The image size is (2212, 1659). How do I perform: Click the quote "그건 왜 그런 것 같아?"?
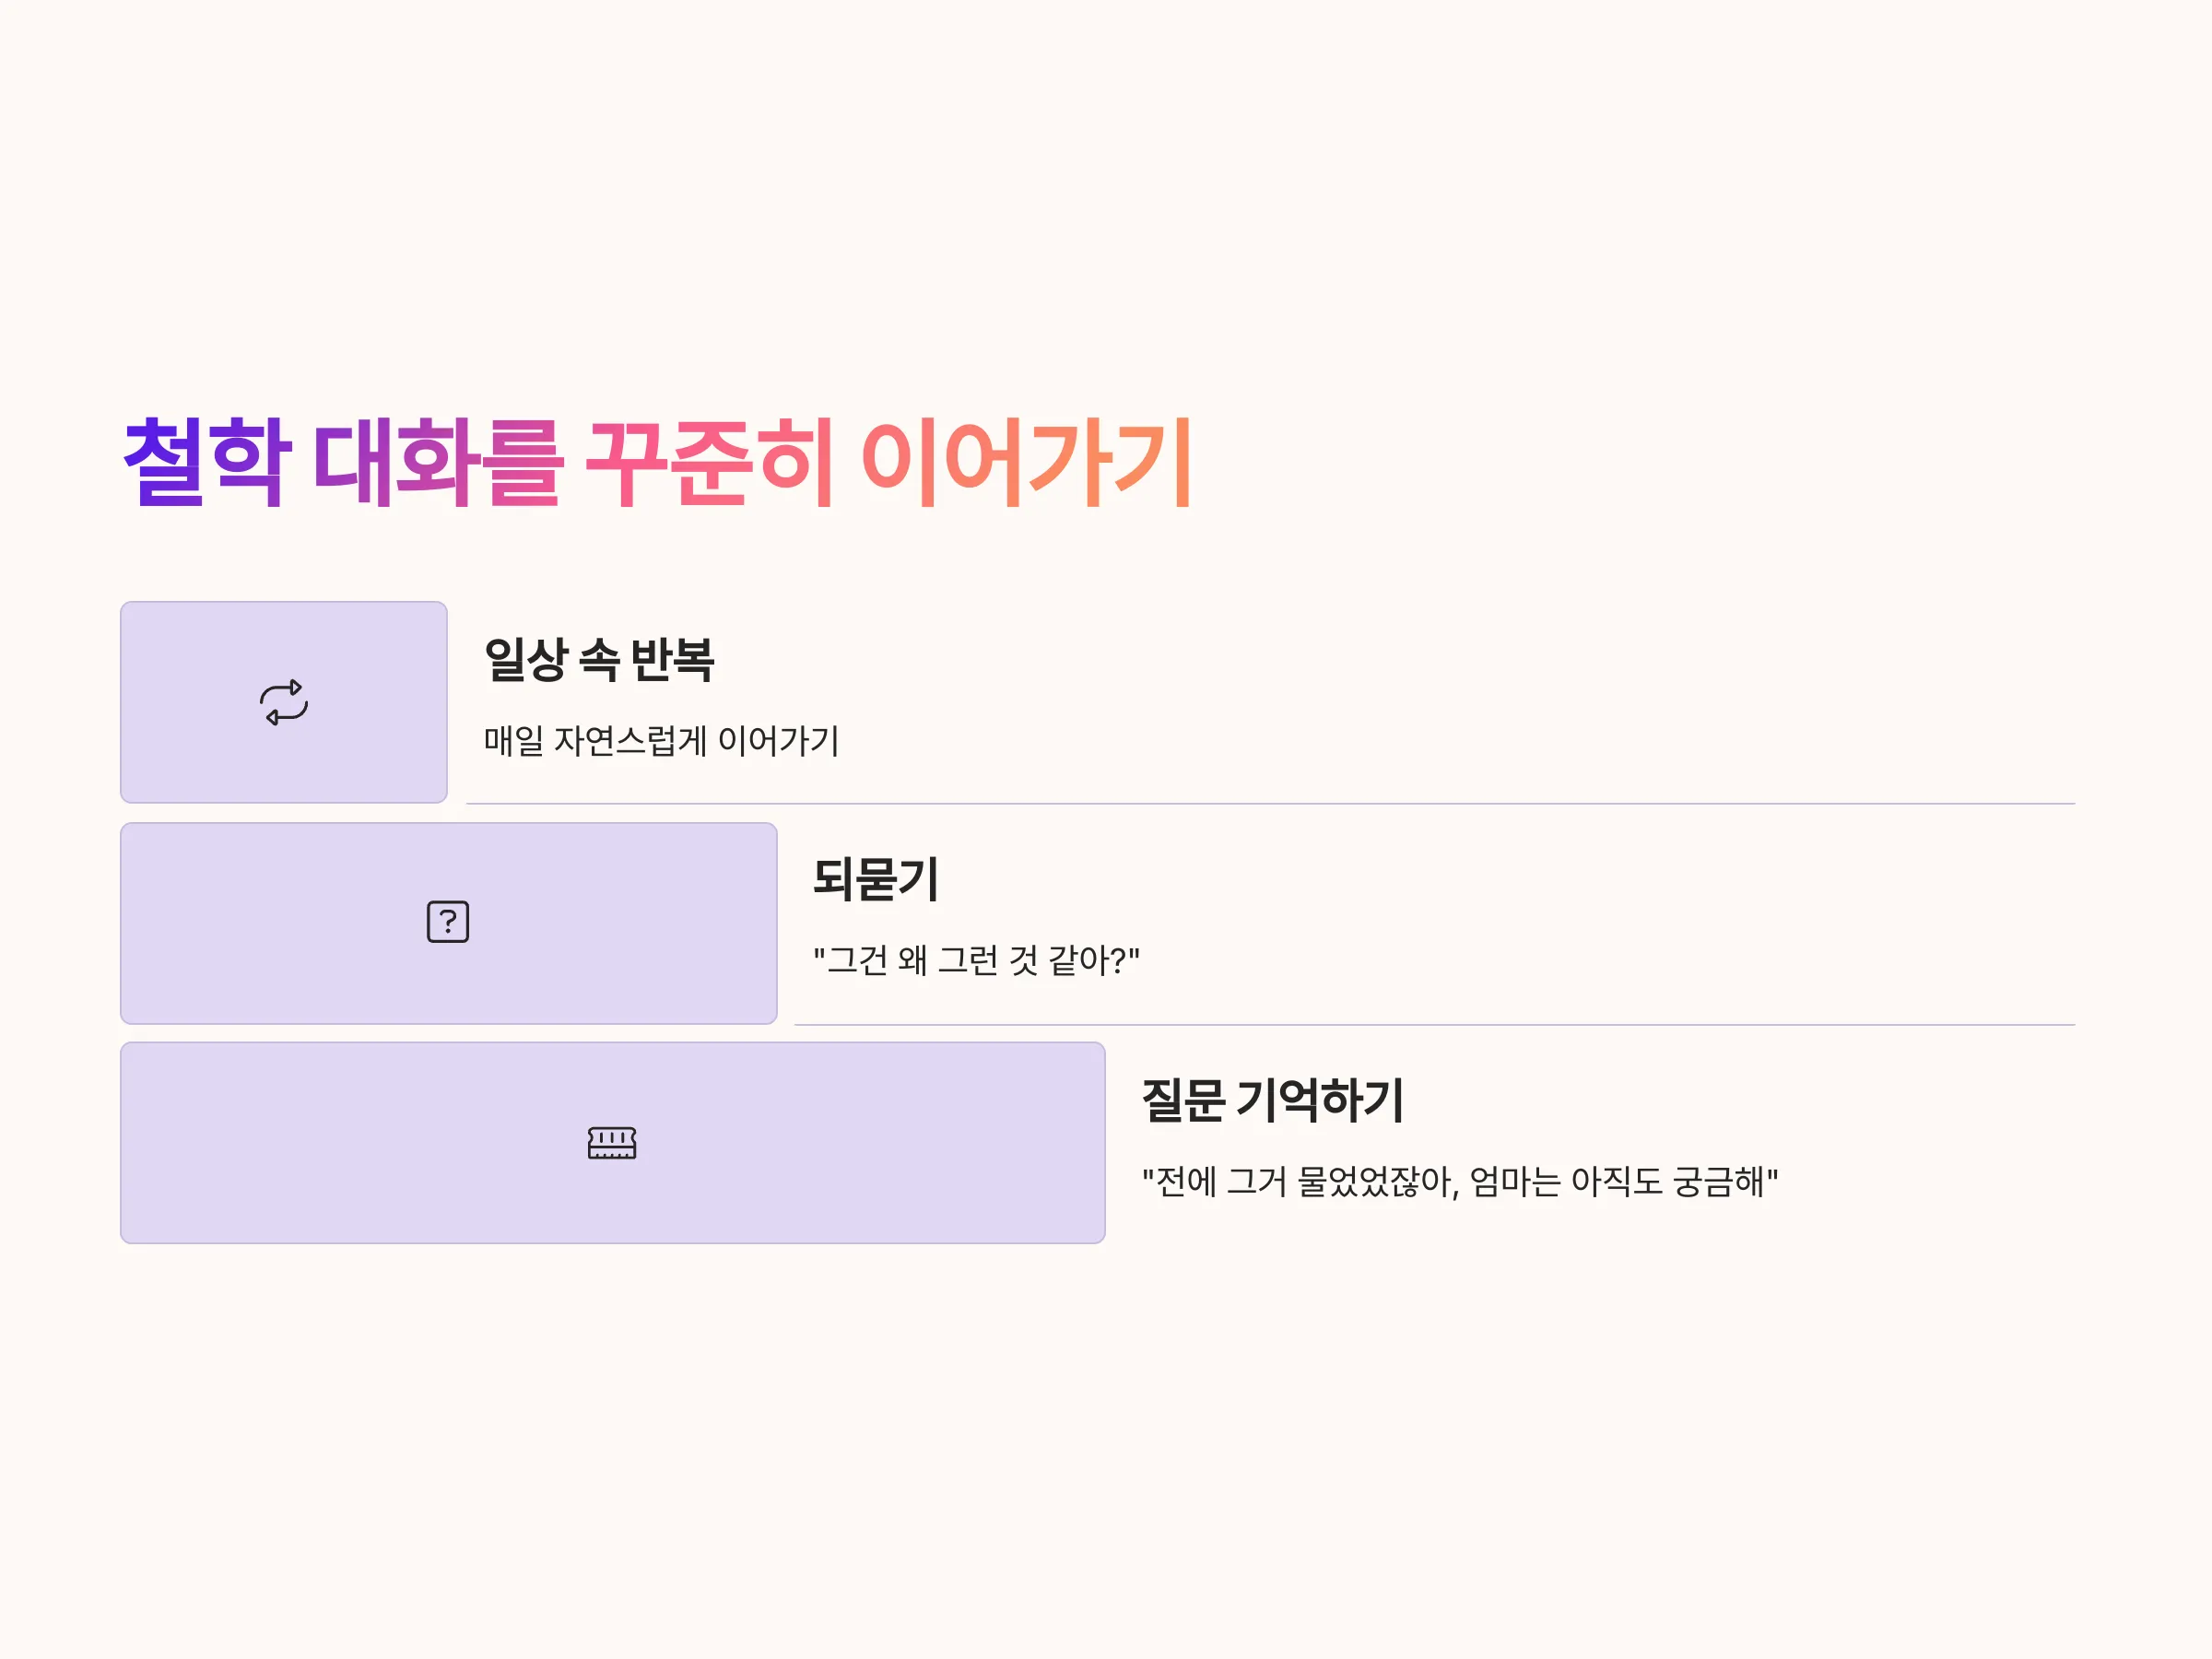point(976,961)
